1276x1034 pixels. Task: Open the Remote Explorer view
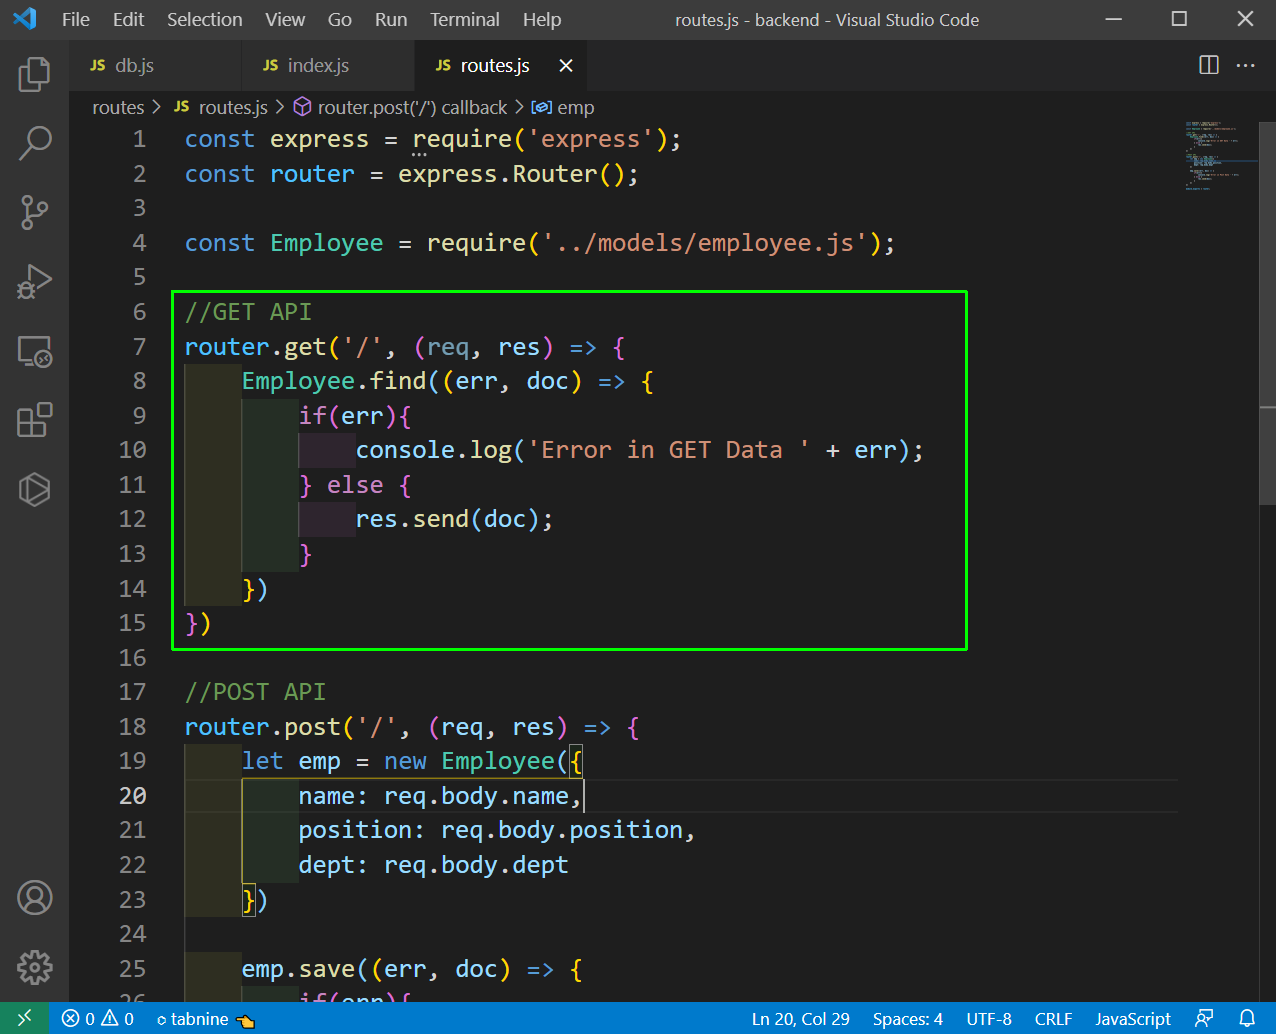[x=34, y=351]
